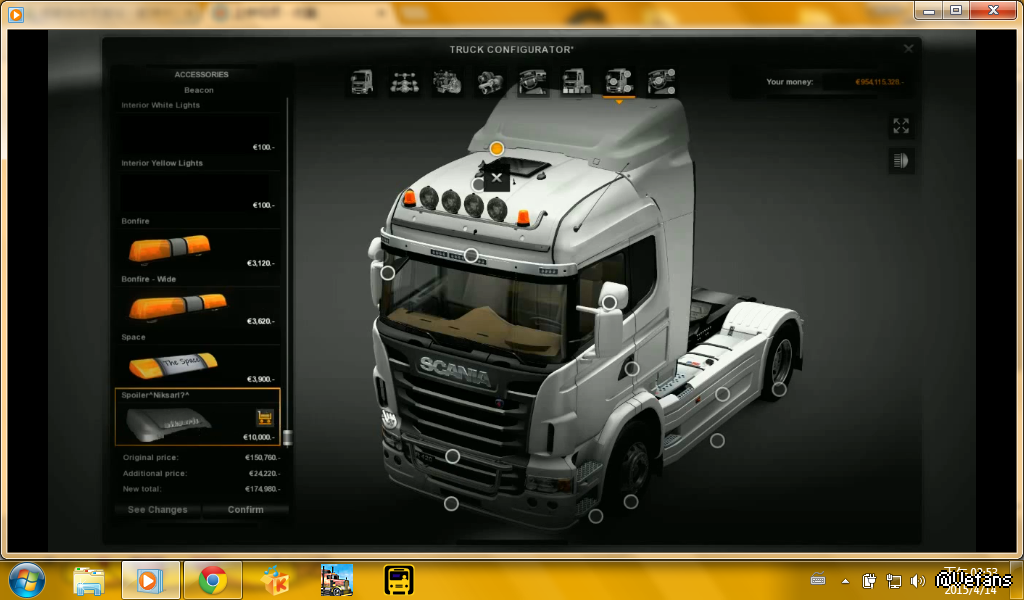Select the orange roof accessory slot marker

coord(496,148)
